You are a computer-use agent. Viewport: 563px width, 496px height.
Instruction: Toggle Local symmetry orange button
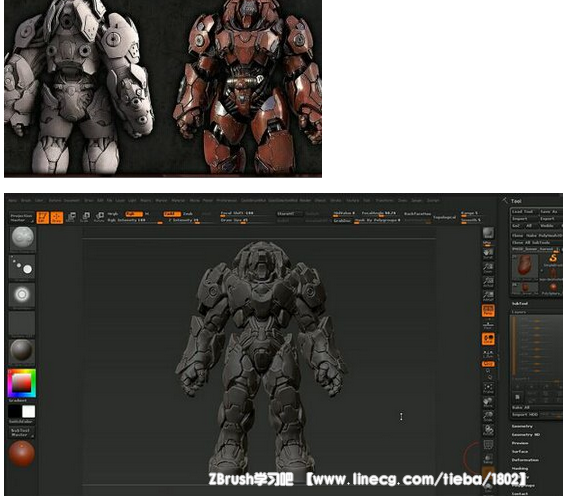[x=488, y=339]
